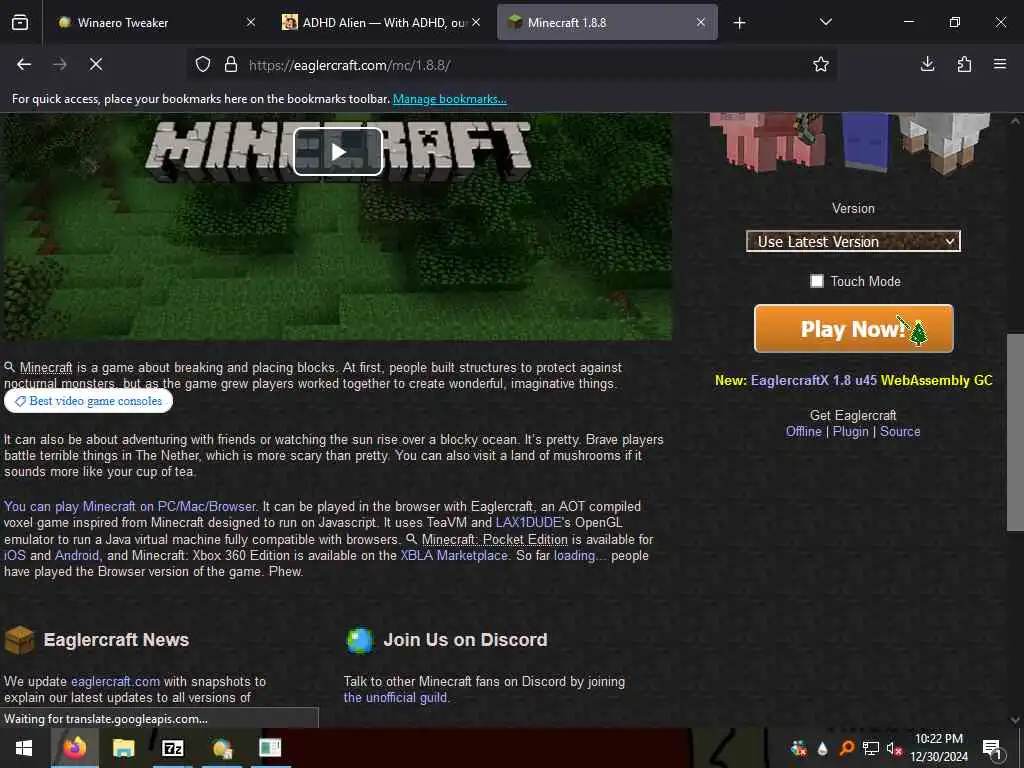
Task: Switch to ADHD Alien tab
Action: click(x=382, y=22)
